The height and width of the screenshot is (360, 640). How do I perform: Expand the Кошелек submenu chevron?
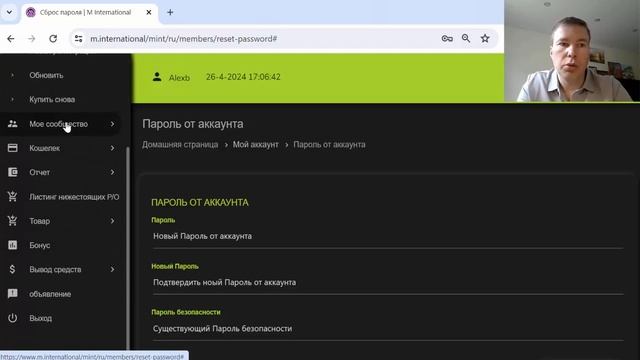112,148
